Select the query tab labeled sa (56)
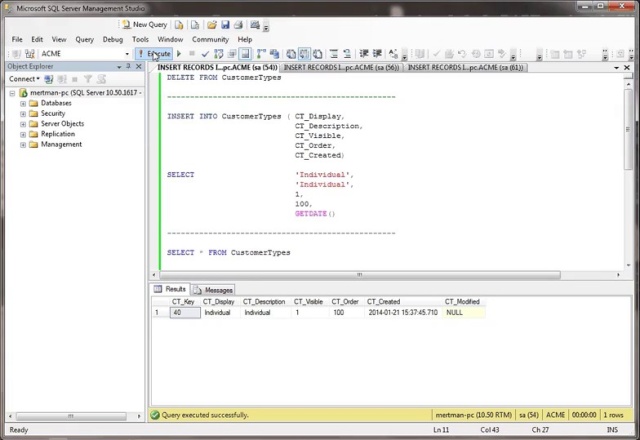 pyautogui.click(x=341, y=67)
